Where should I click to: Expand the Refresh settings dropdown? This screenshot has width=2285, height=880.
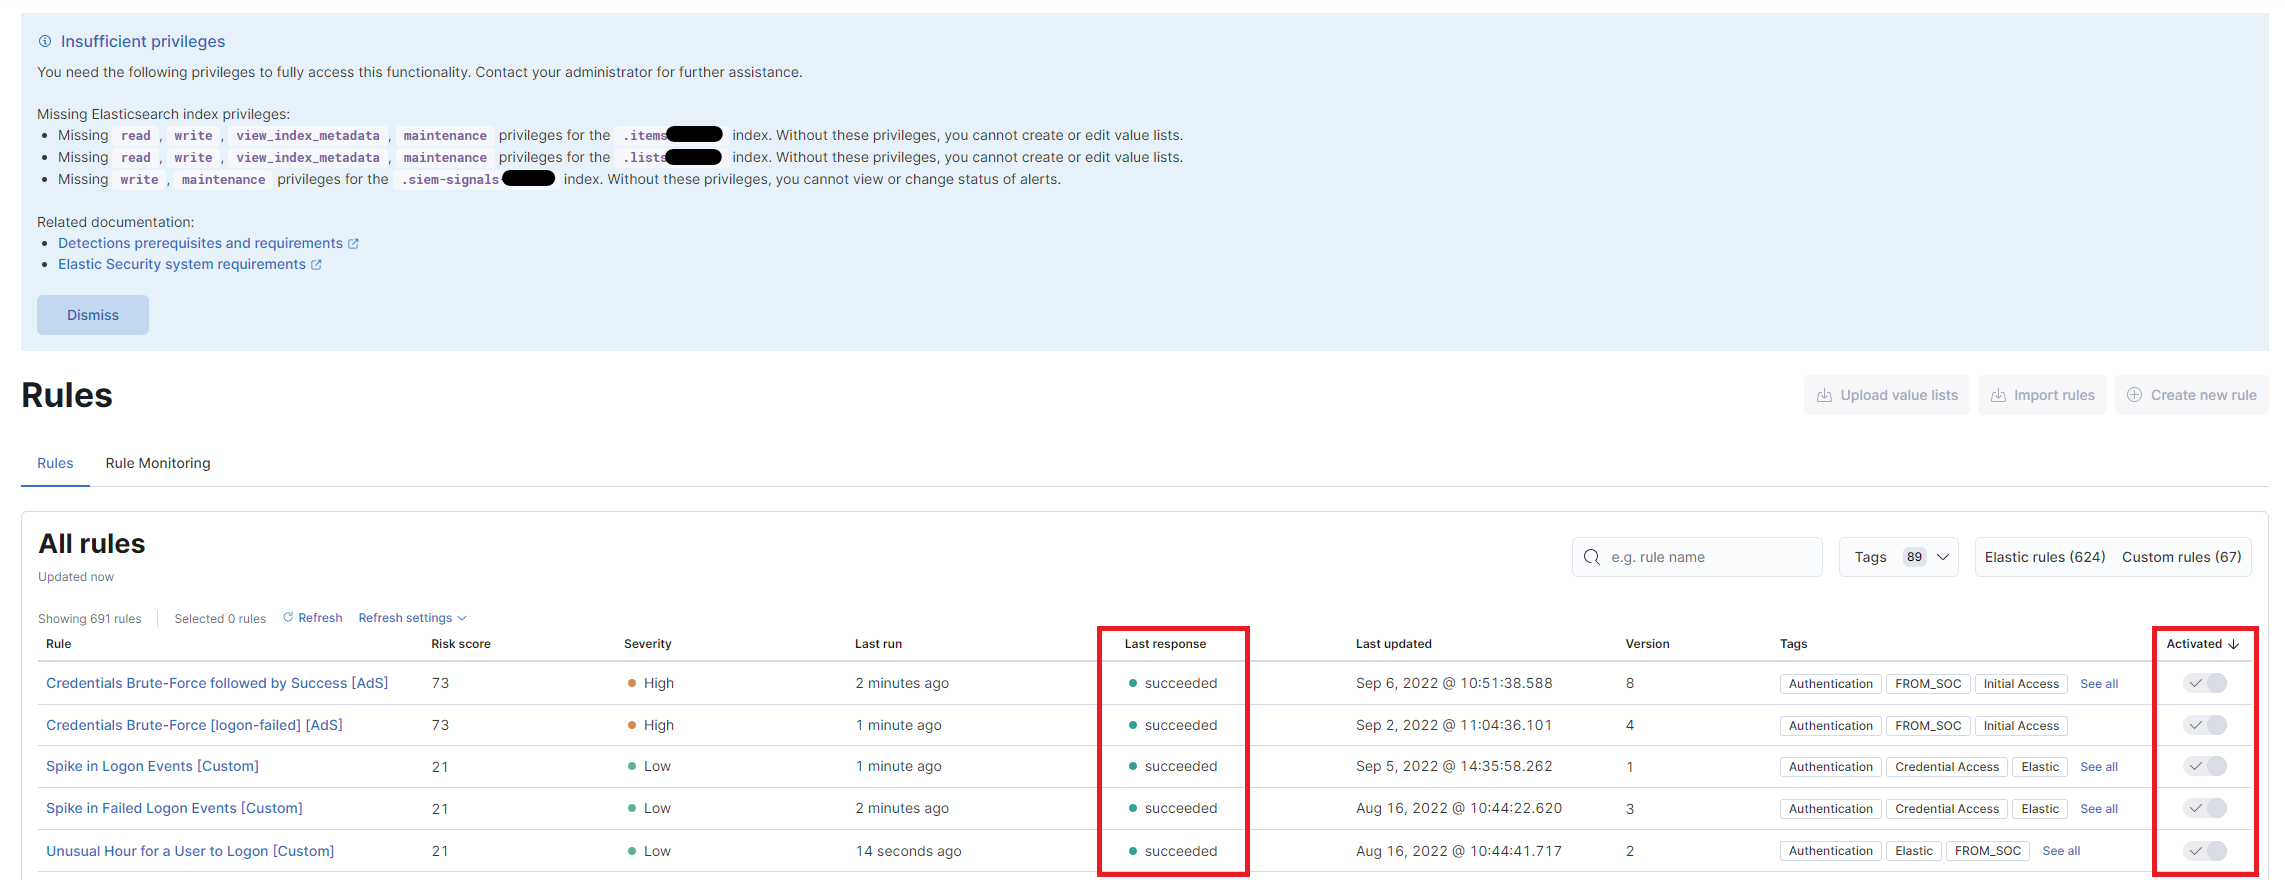point(412,618)
